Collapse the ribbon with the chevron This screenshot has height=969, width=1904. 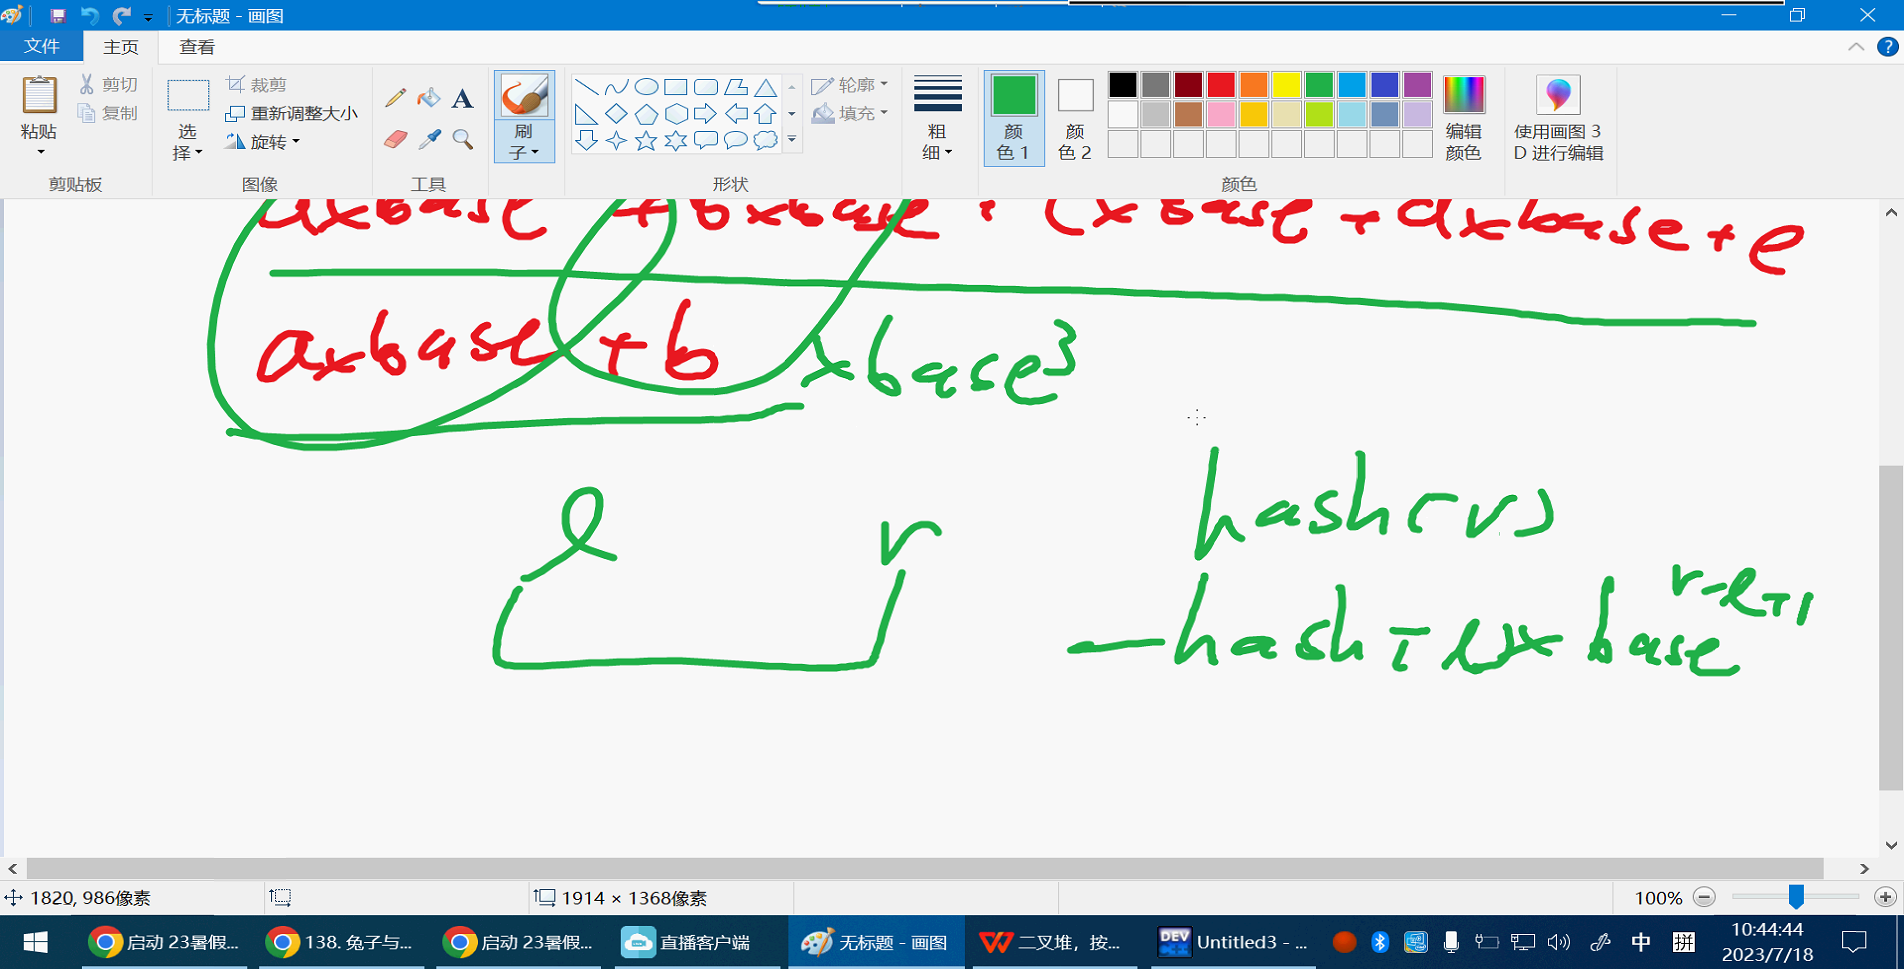[1856, 47]
